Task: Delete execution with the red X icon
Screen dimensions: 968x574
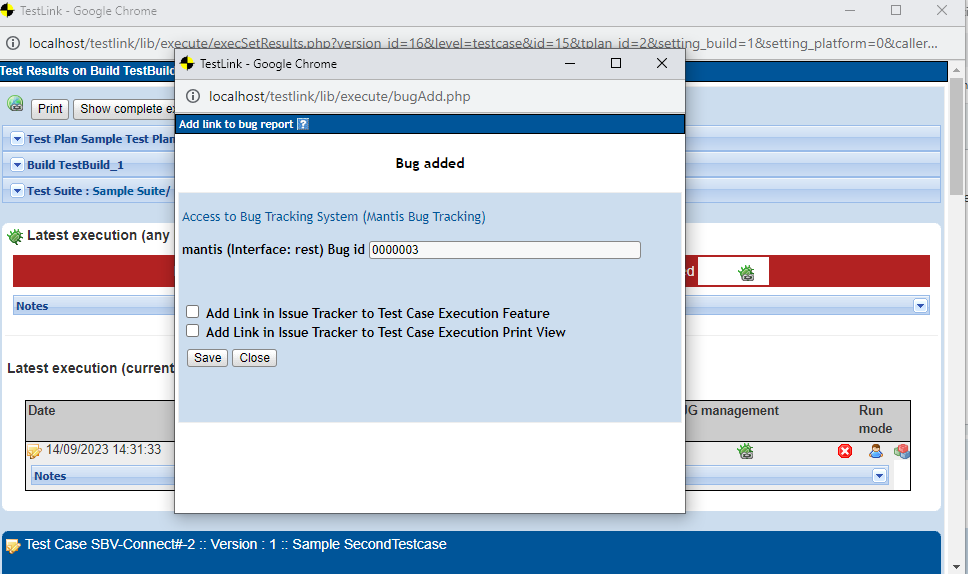Action: (845, 452)
